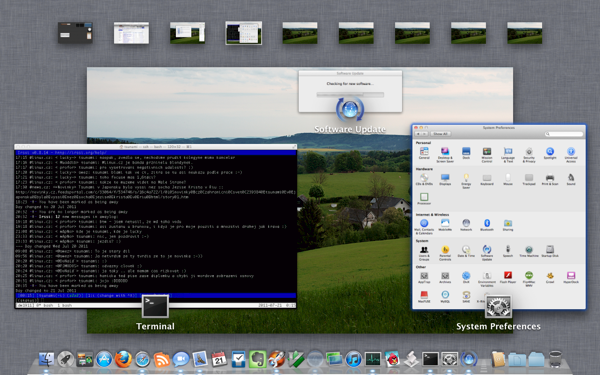Open the MySQL preference pane
This screenshot has width=600, height=375.
pos(445,297)
